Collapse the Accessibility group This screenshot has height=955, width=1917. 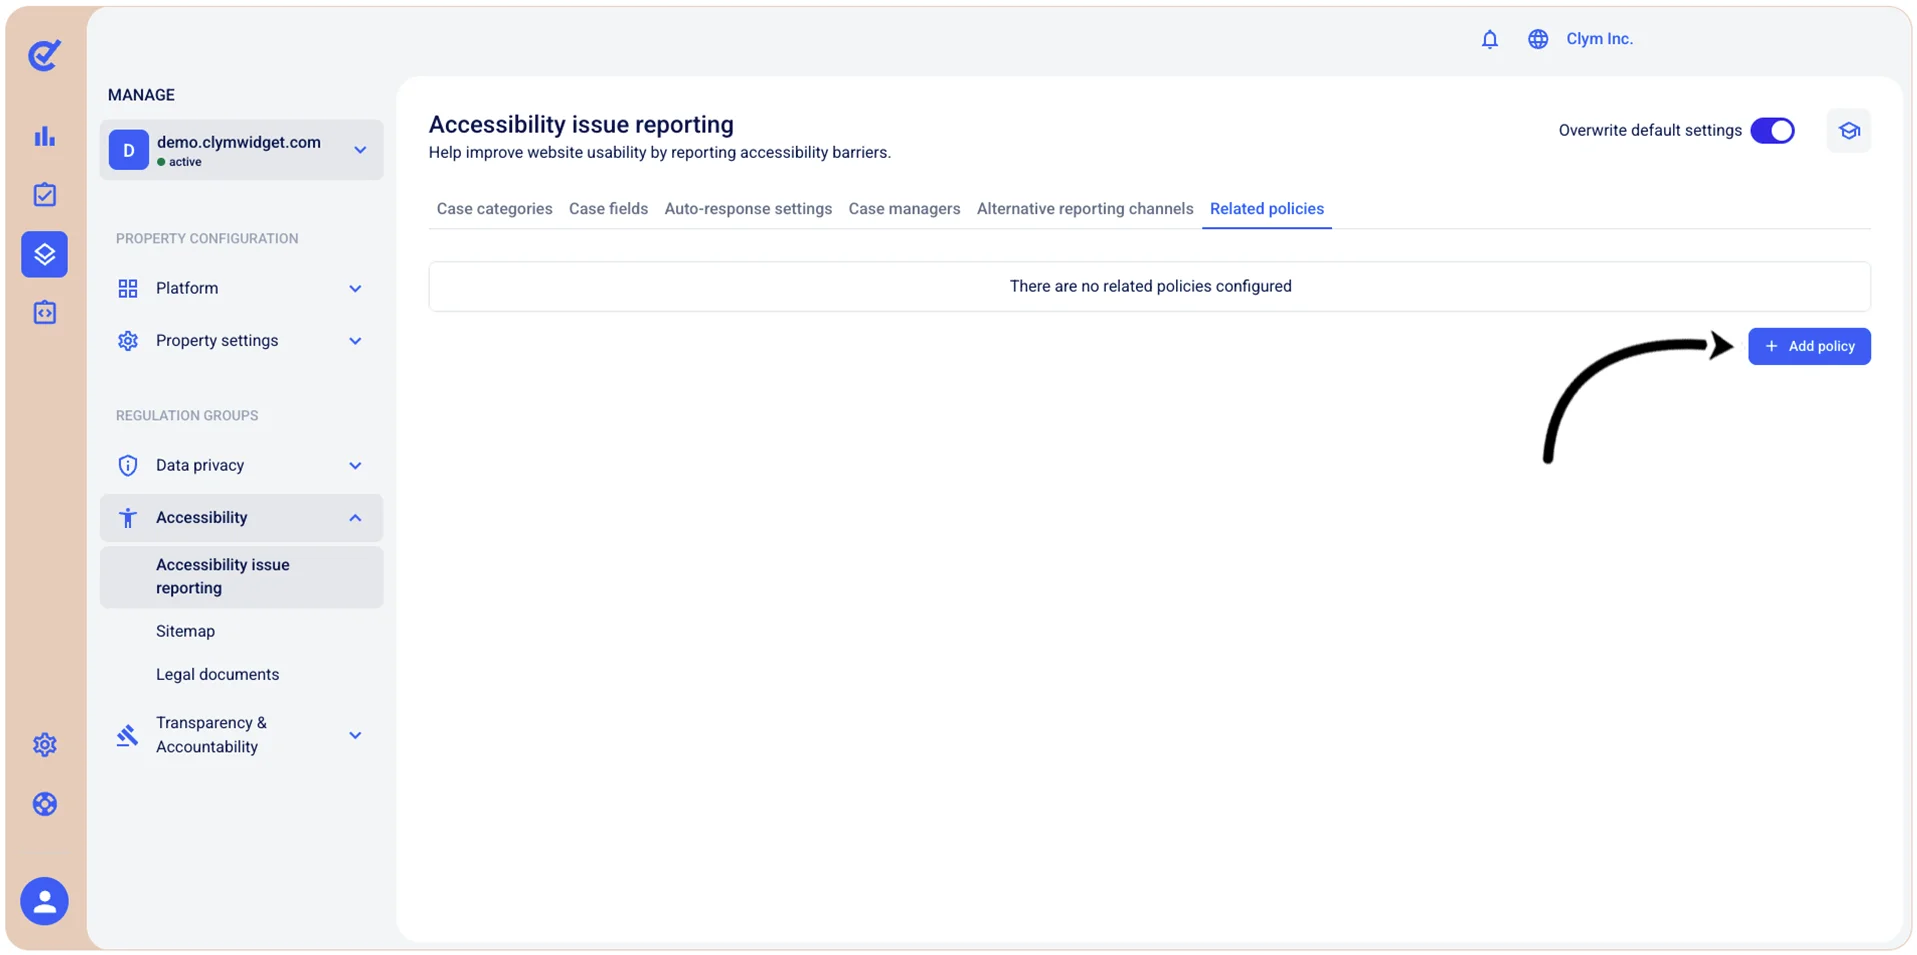pyautogui.click(x=241, y=518)
